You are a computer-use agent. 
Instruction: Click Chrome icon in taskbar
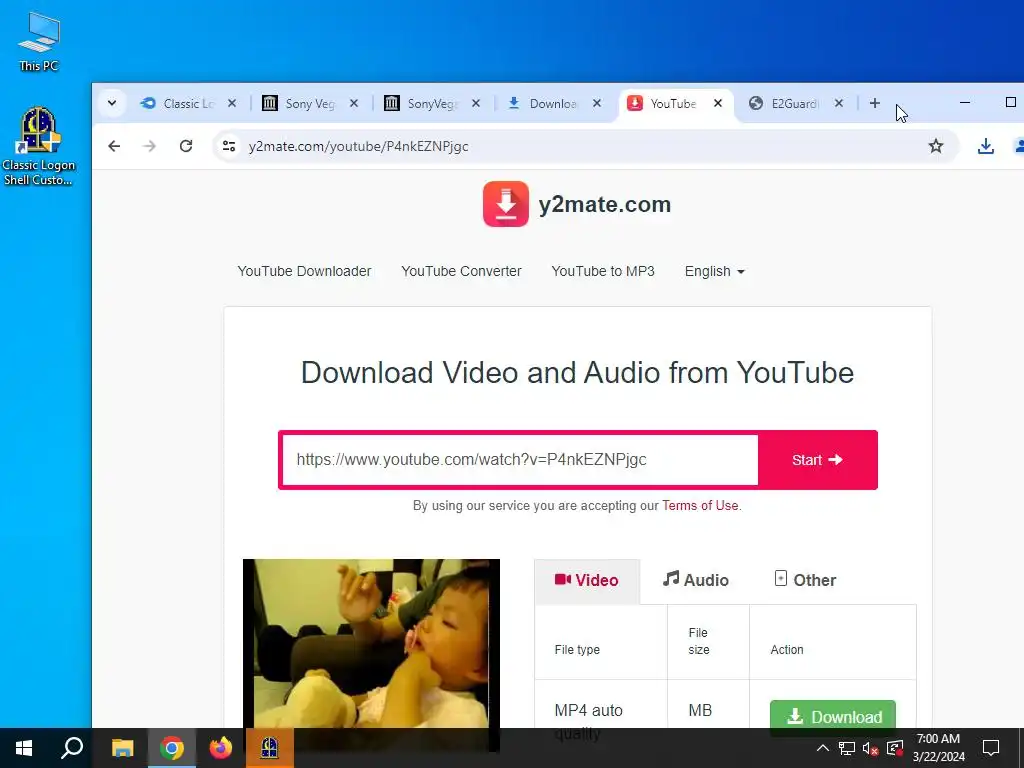pos(172,748)
